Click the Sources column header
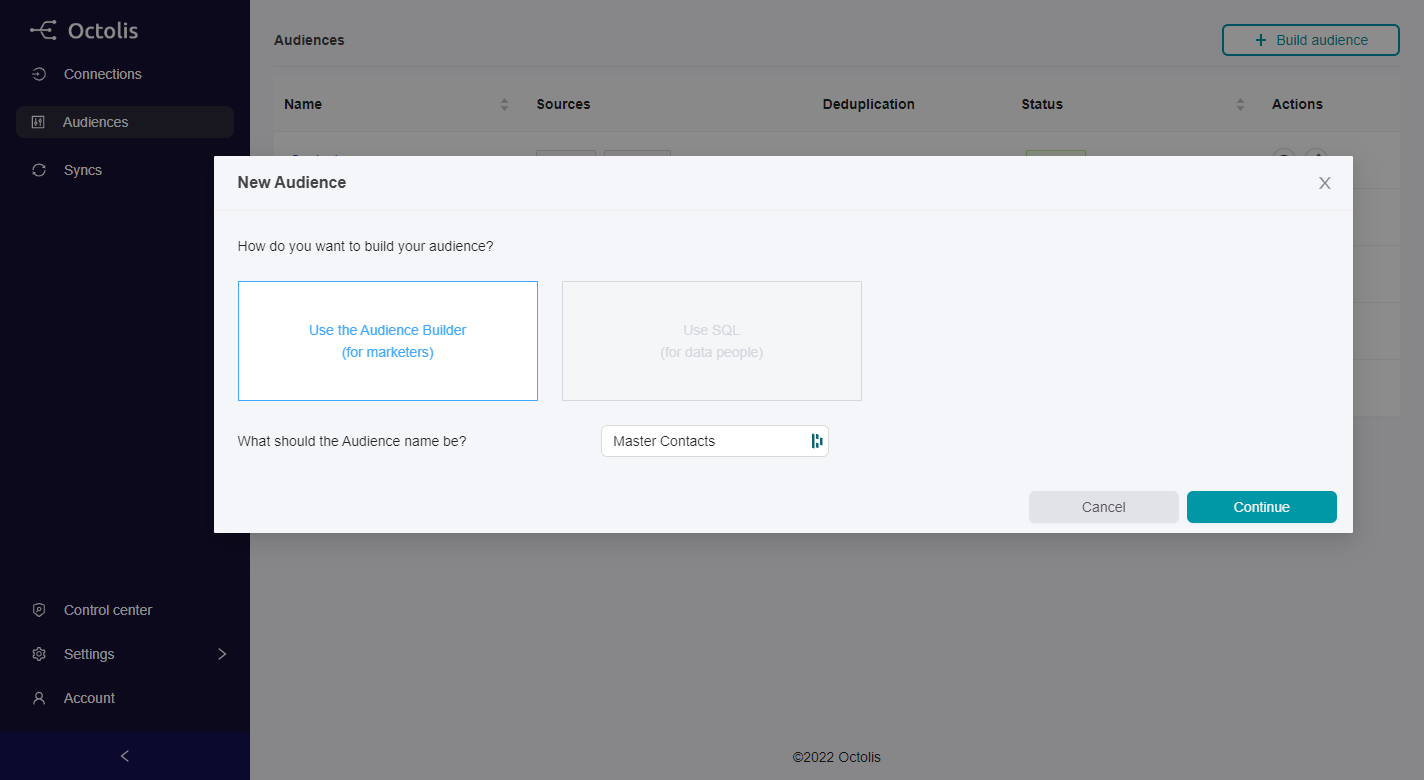 (564, 104)
